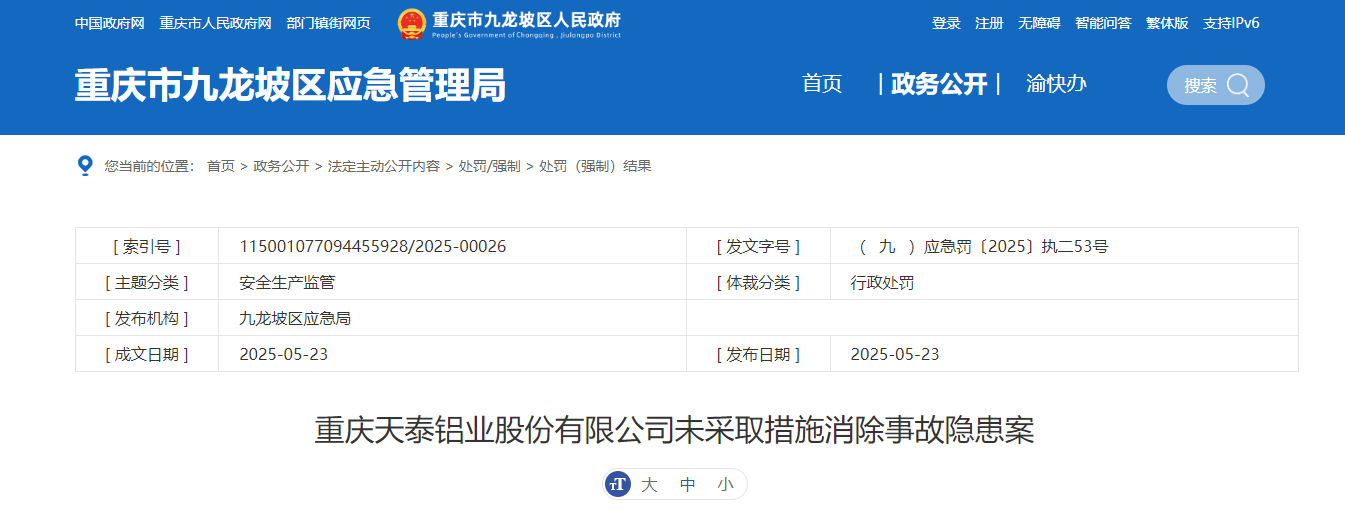Click breadcrumb 处罚/强制
Image resolution: width=1345 pixels, height=521 pixels.
tap(489, 166)
